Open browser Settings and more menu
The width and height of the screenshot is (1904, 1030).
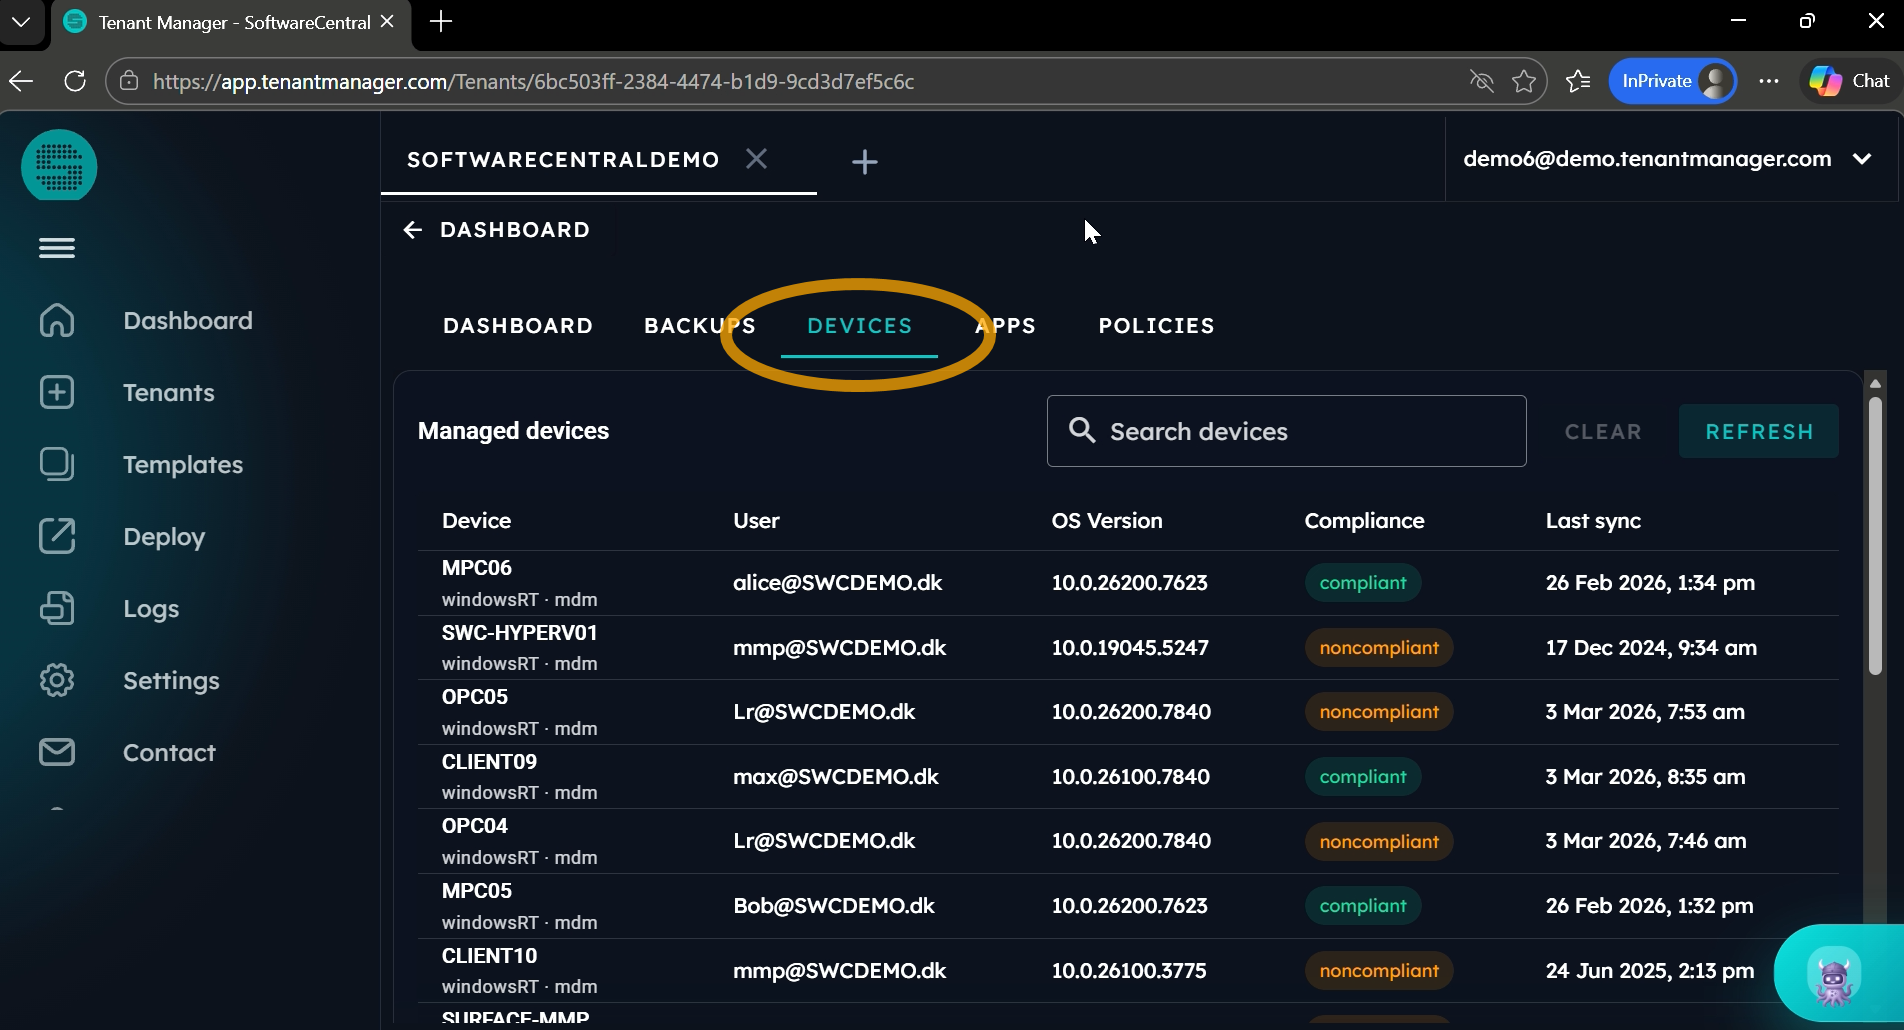(x=1768, y=81)
